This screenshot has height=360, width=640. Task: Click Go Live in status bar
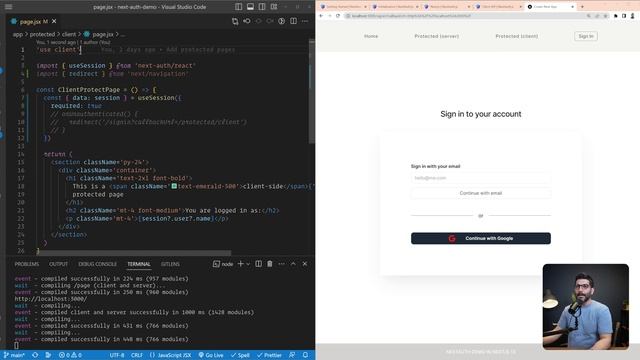click(x=211, y=355)
